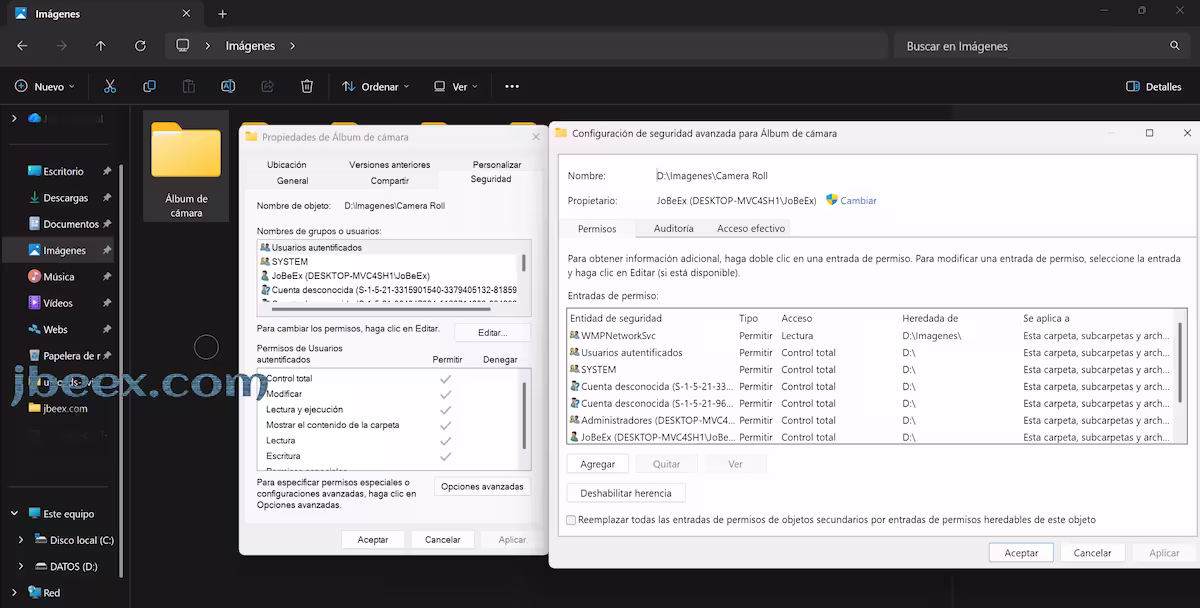
Task: Open Webs folder in the sidebar
Action: (55, 329)
